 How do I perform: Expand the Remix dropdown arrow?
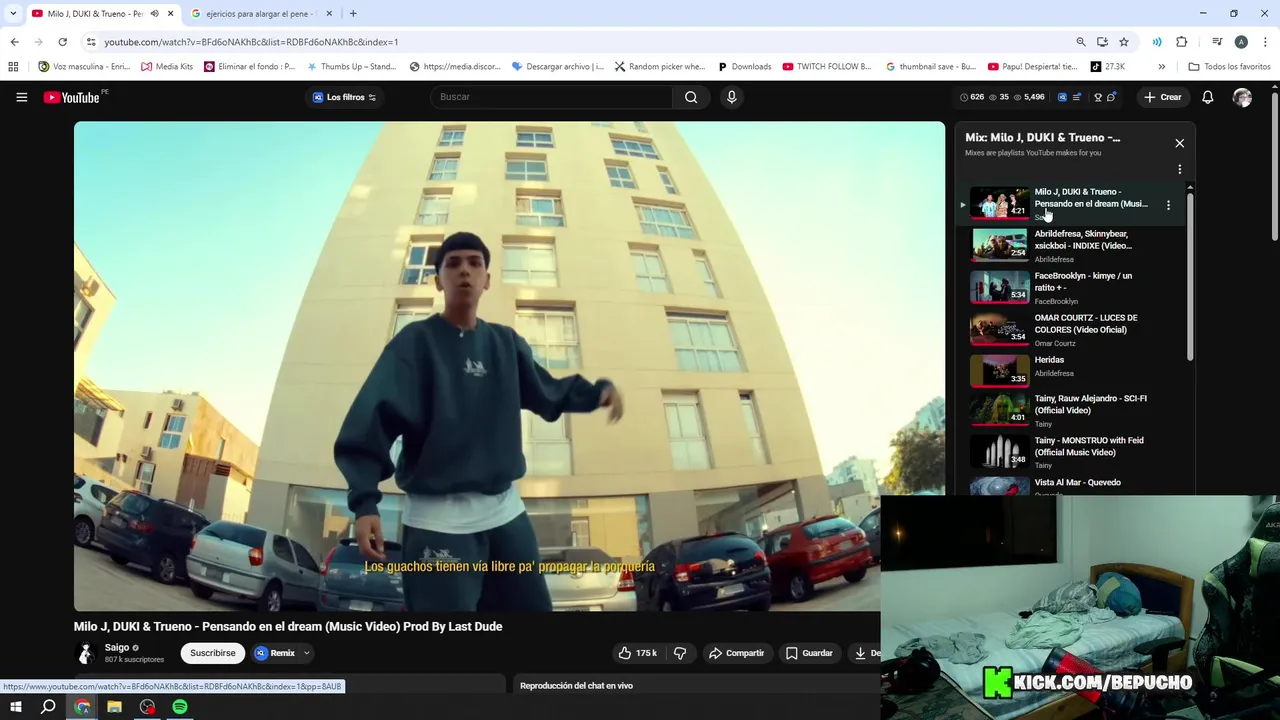pyautogui.click(x=307, y=653)
